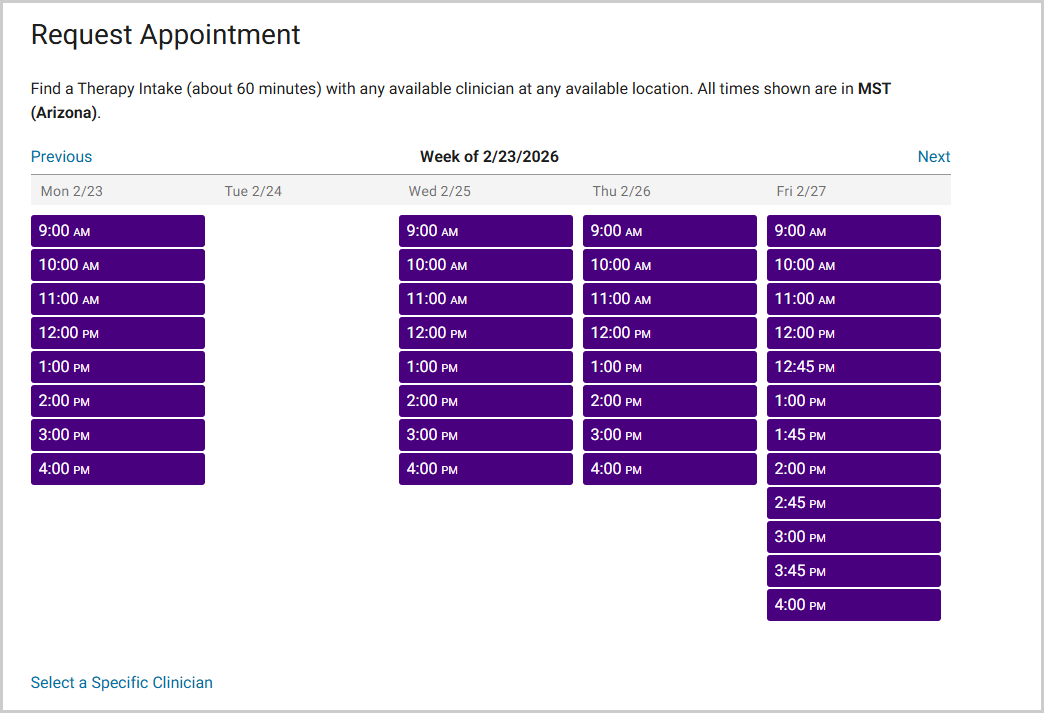1044x713 pixels.
Task: Pick Friday 2/27 3:45 PM time
Action: [854, 571]
